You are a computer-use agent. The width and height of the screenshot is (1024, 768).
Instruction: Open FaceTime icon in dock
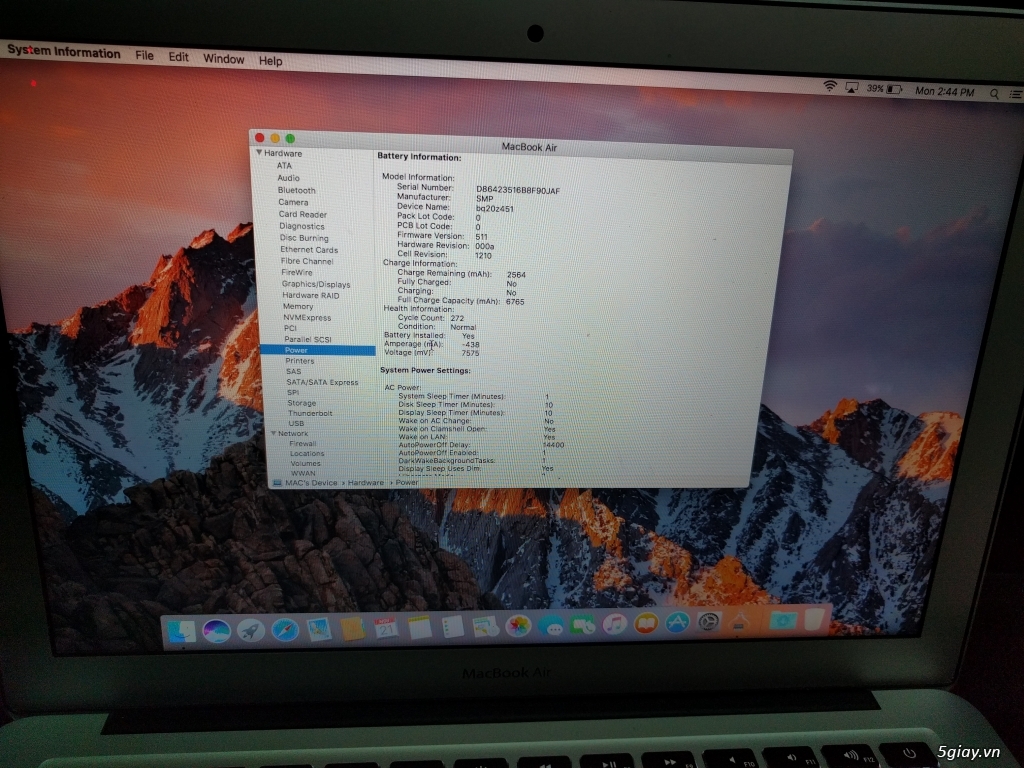(x=583, y=624)
